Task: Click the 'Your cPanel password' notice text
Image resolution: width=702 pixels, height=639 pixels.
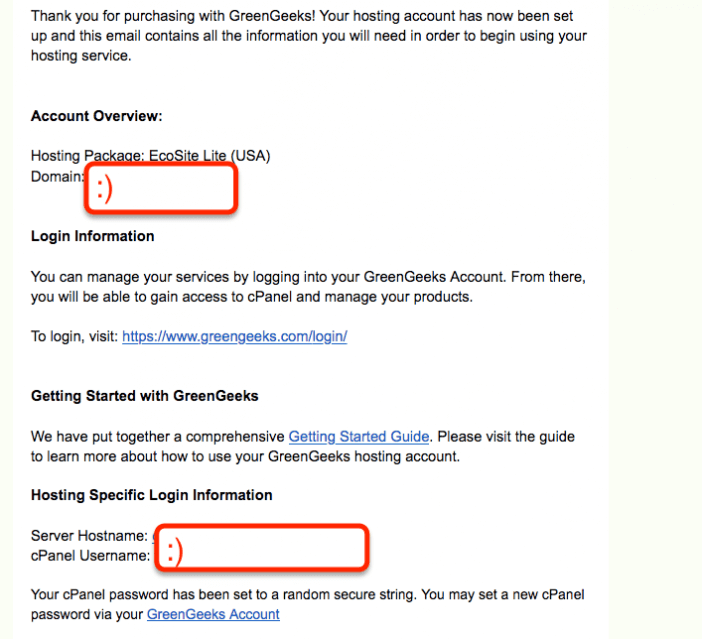Action: coord(308,604)
